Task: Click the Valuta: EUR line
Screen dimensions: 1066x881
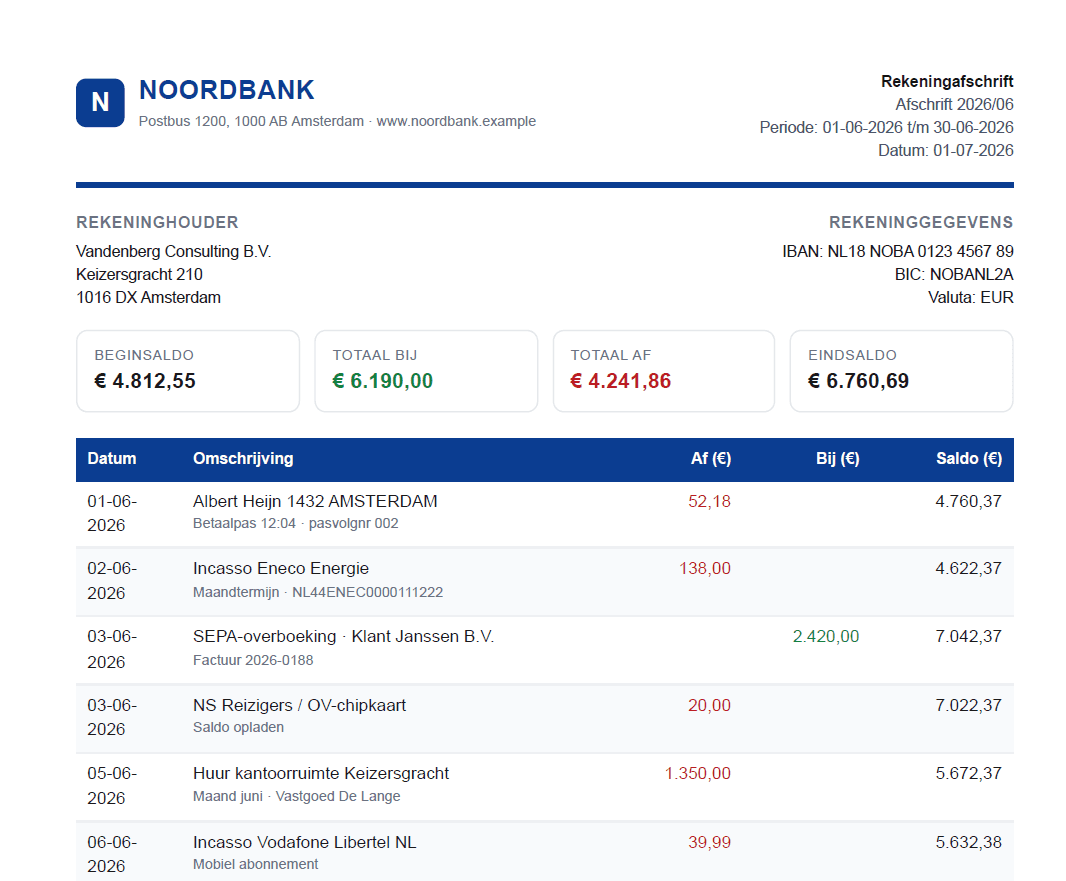Action: click(x=971, y=298)
